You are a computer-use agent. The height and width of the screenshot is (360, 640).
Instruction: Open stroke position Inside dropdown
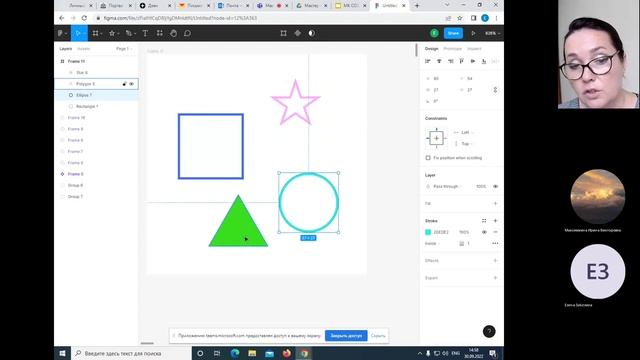[x=432, y=243]
